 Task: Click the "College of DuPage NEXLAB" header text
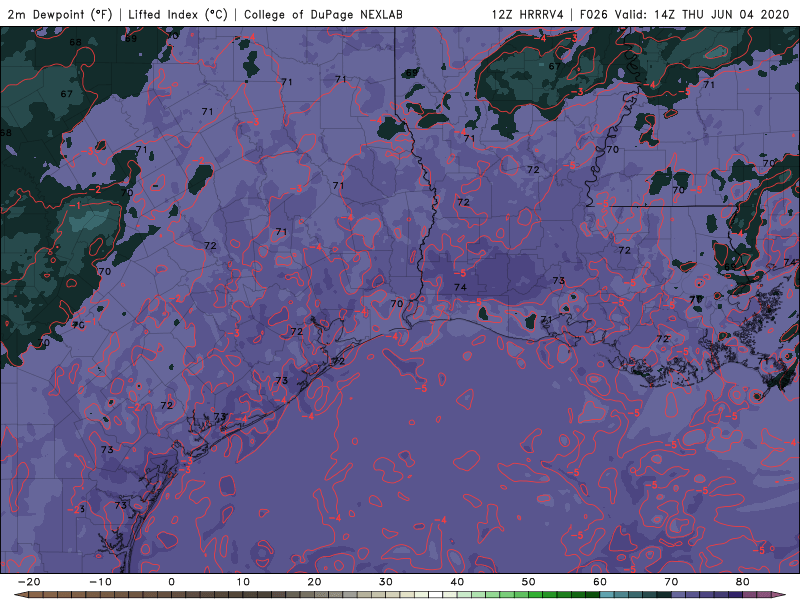pos(323,14)
